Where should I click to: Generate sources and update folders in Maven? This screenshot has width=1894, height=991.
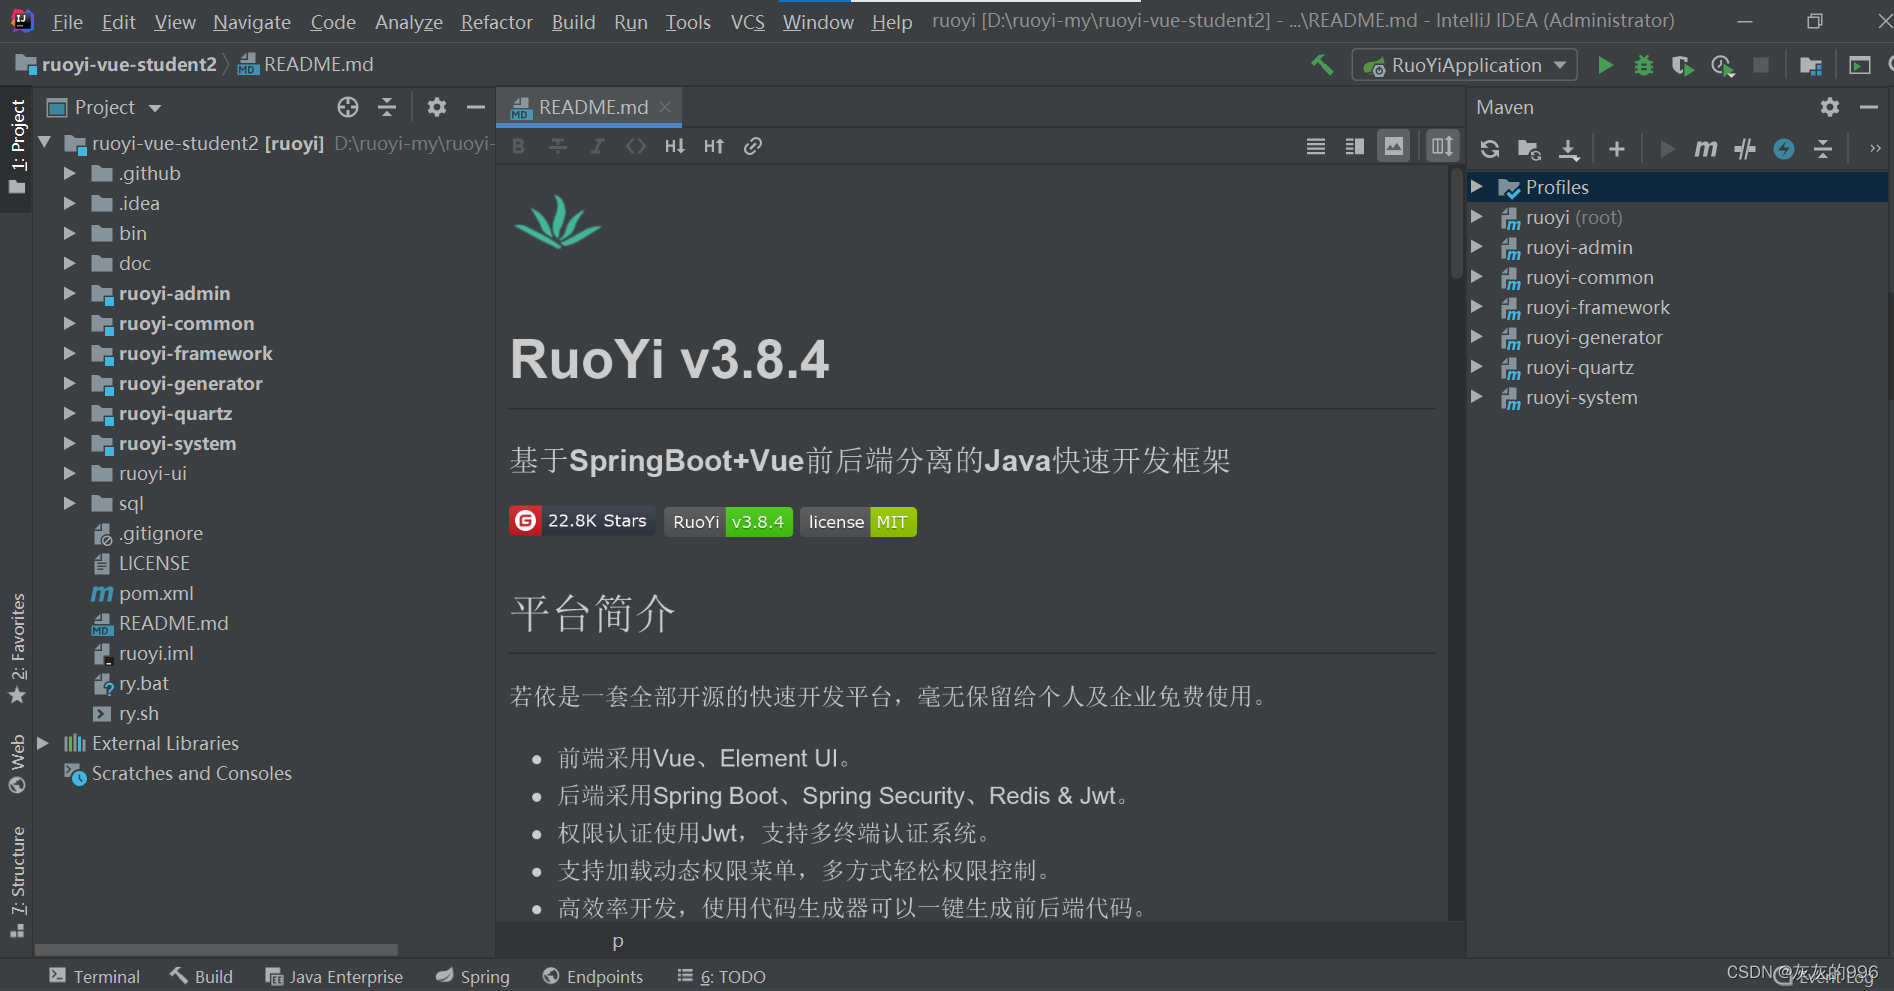(1529, 149)
